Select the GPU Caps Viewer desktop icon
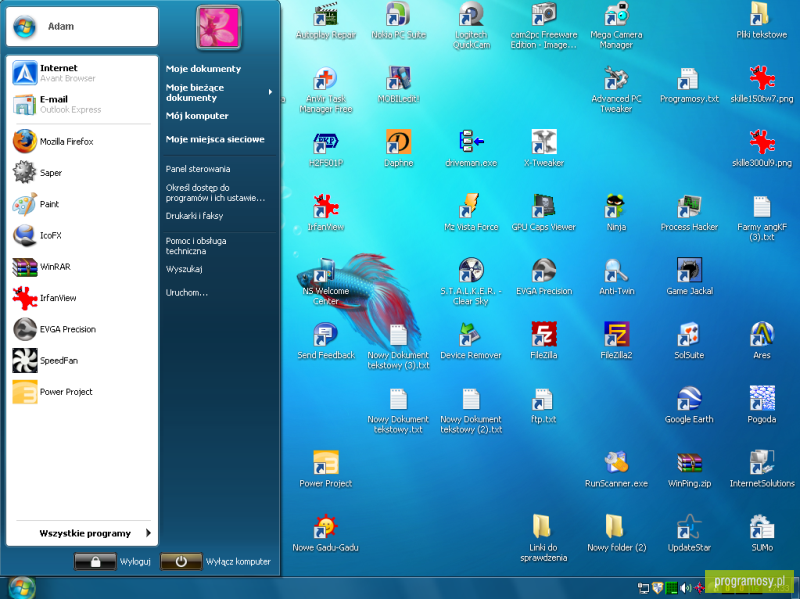800x599 pixels. tap(544, 213)
